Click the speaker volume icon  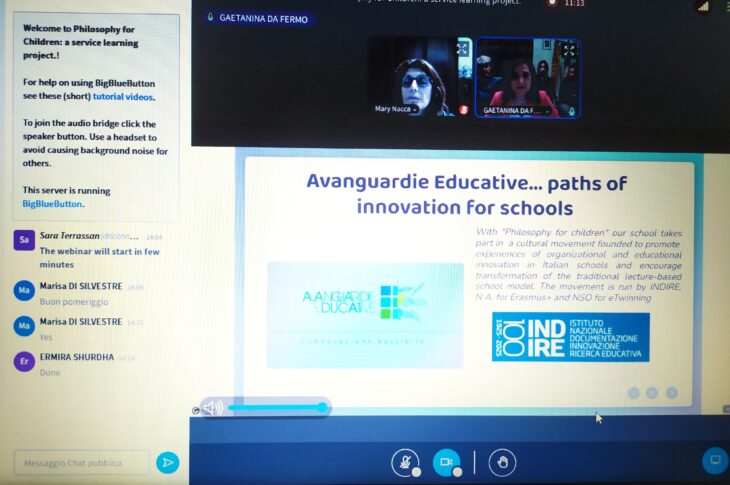(213, 408)
